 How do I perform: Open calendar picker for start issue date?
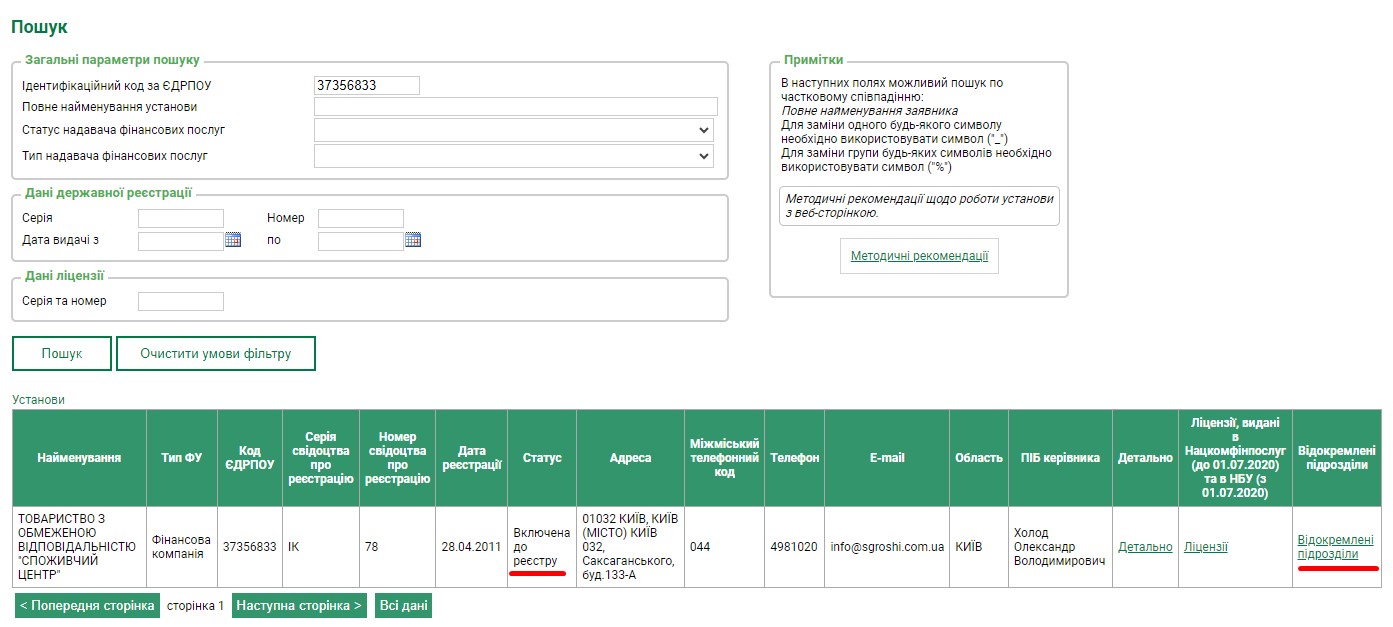233,240
